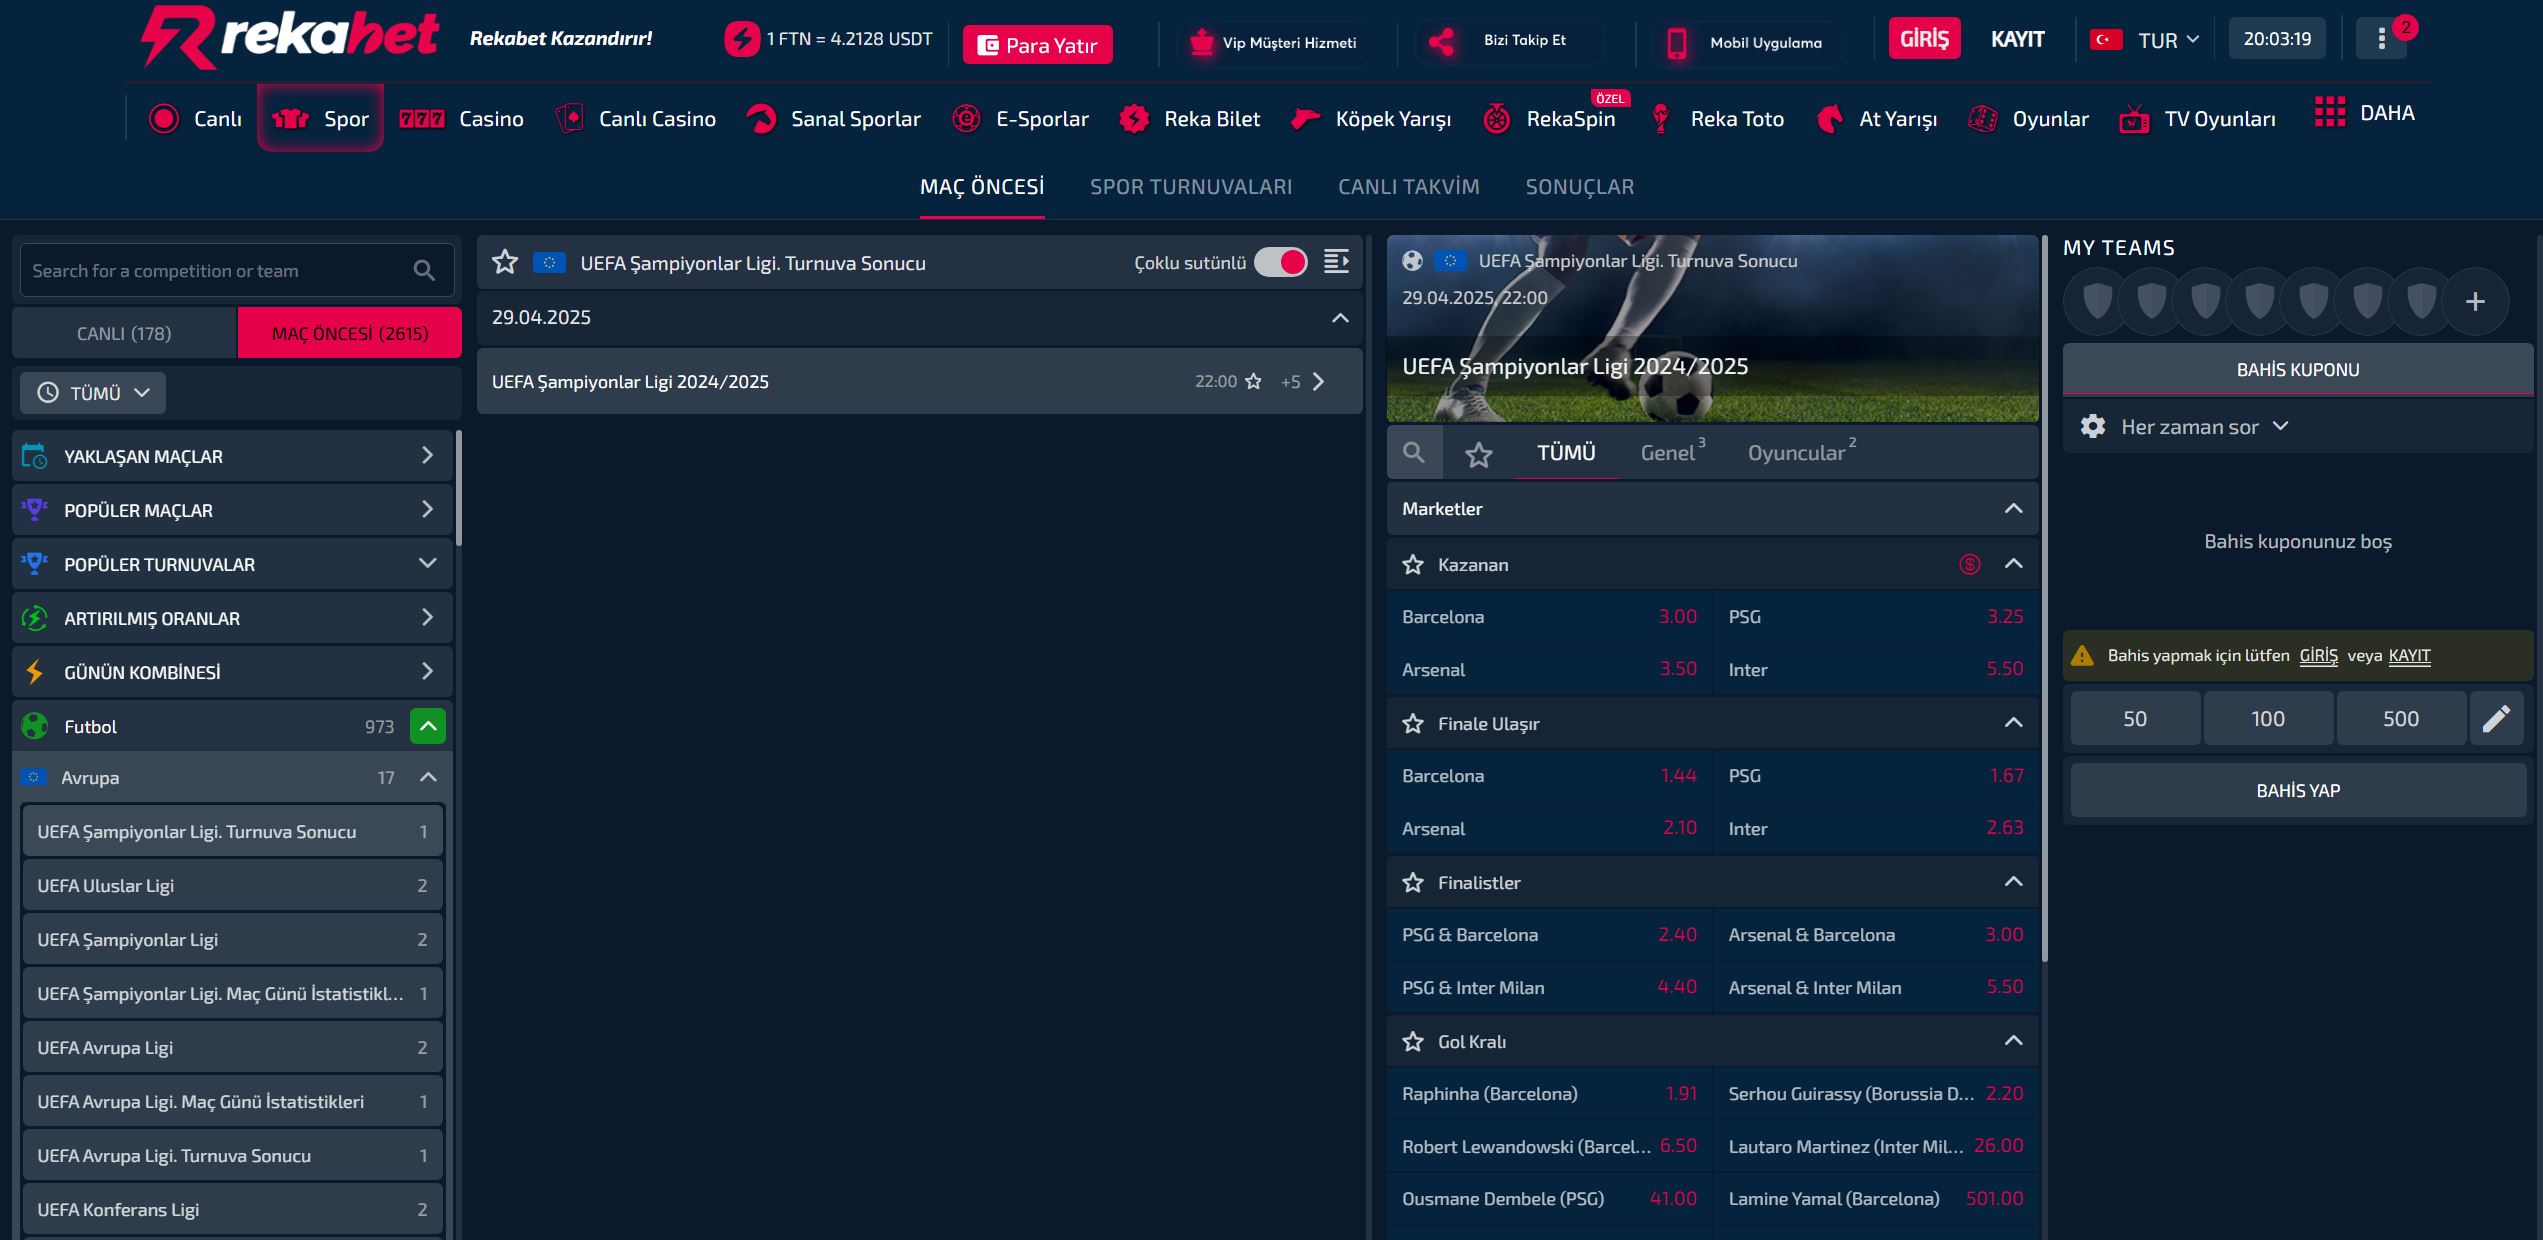Star the Gol Kralı market

pos(1413,1042)
